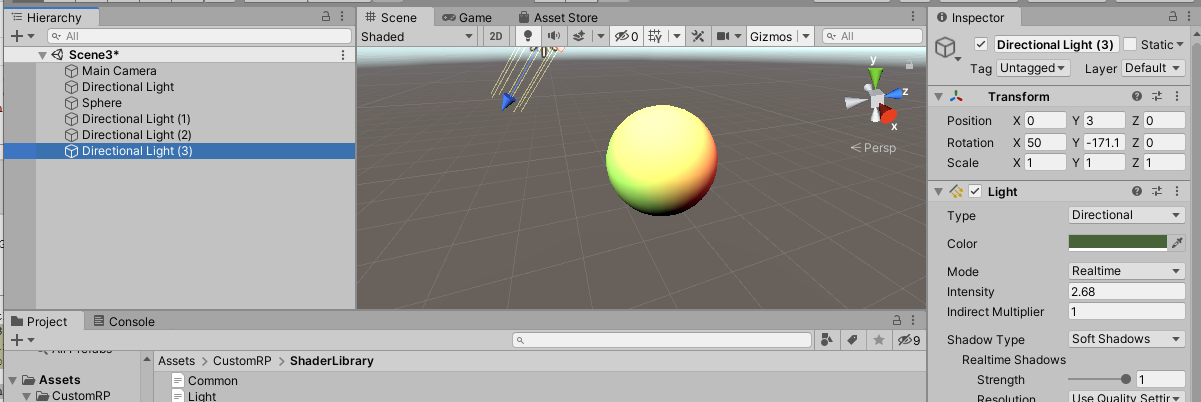Toggle 2D view mode in Scene
This screenshot has width=1201, height=402.
[x=496, y=37]
